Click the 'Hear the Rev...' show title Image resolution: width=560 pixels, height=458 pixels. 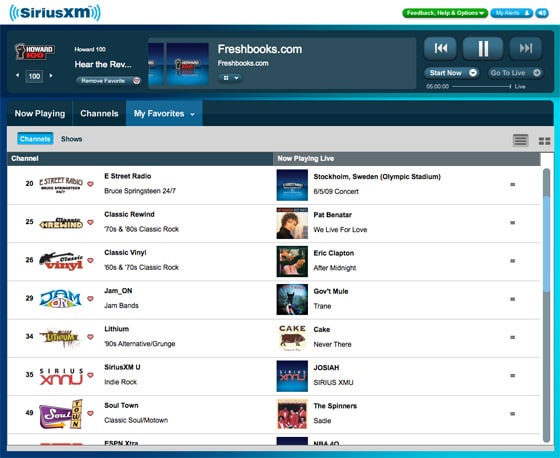click(103, 64)
